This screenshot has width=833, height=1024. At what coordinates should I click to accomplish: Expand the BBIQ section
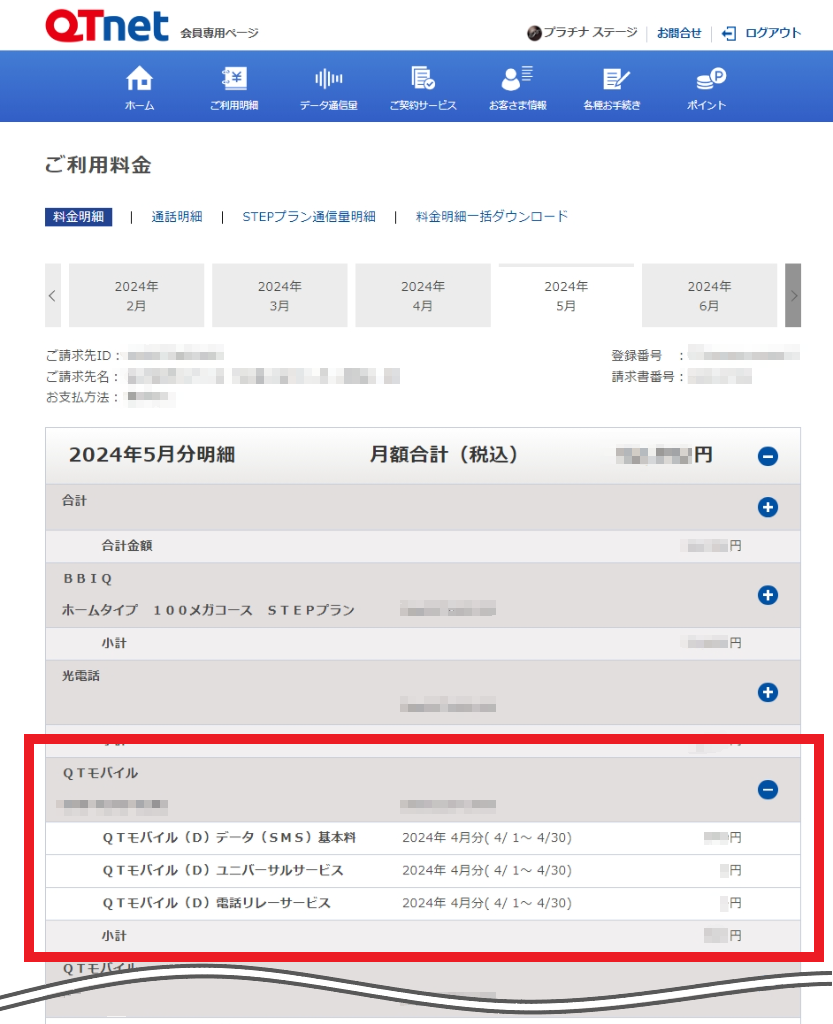pos(768,595)
